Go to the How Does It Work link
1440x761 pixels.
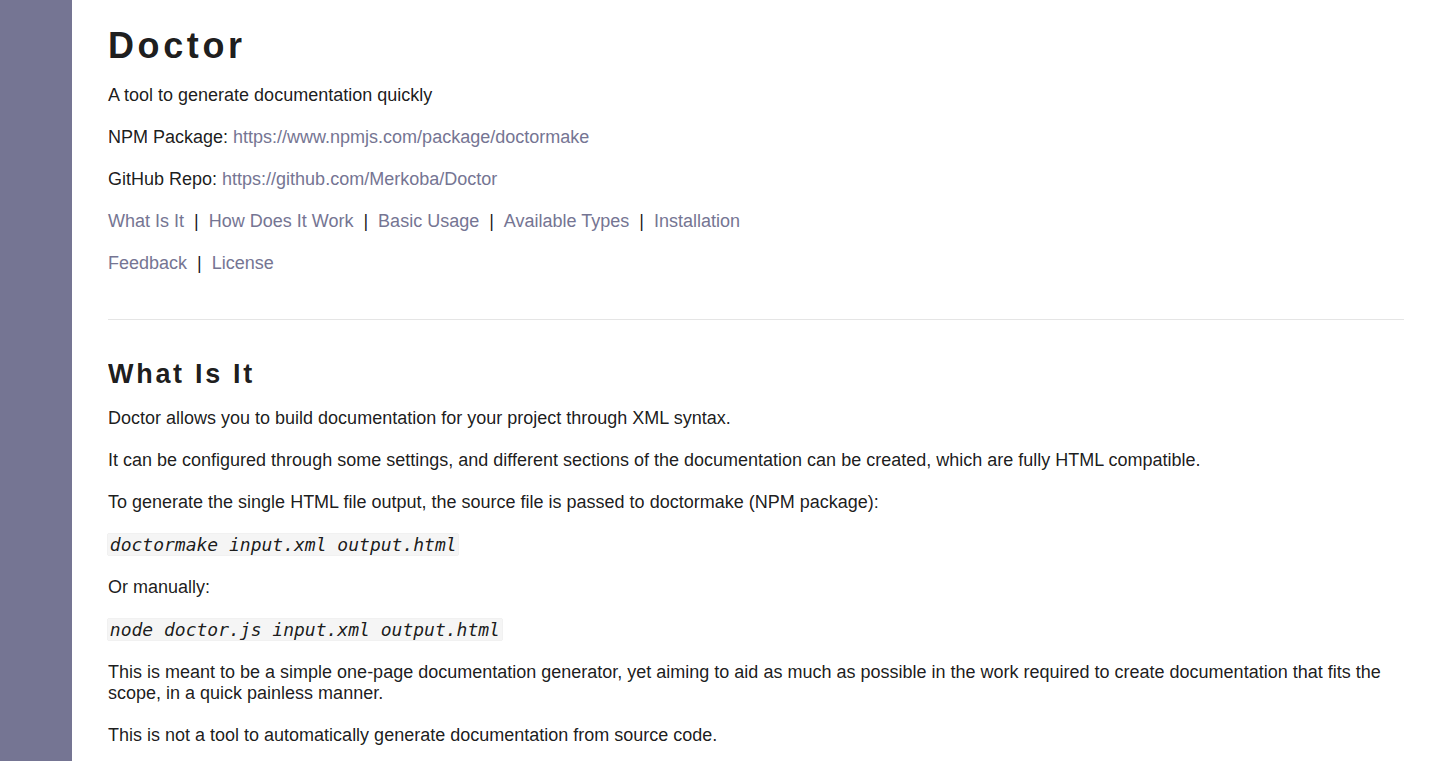pyautogui.click(x=281, y=221)
